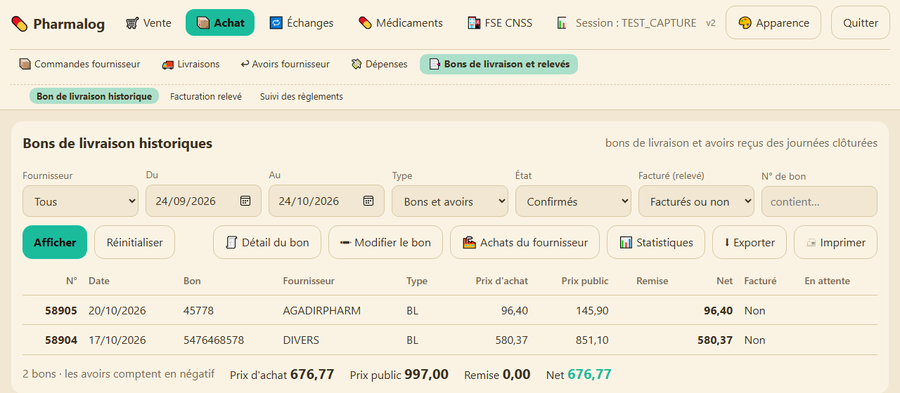The width and height of the screenshot is (900, 393).
Task: Click the Session : TEST_CAPTURE label
Action: point(636,23)
